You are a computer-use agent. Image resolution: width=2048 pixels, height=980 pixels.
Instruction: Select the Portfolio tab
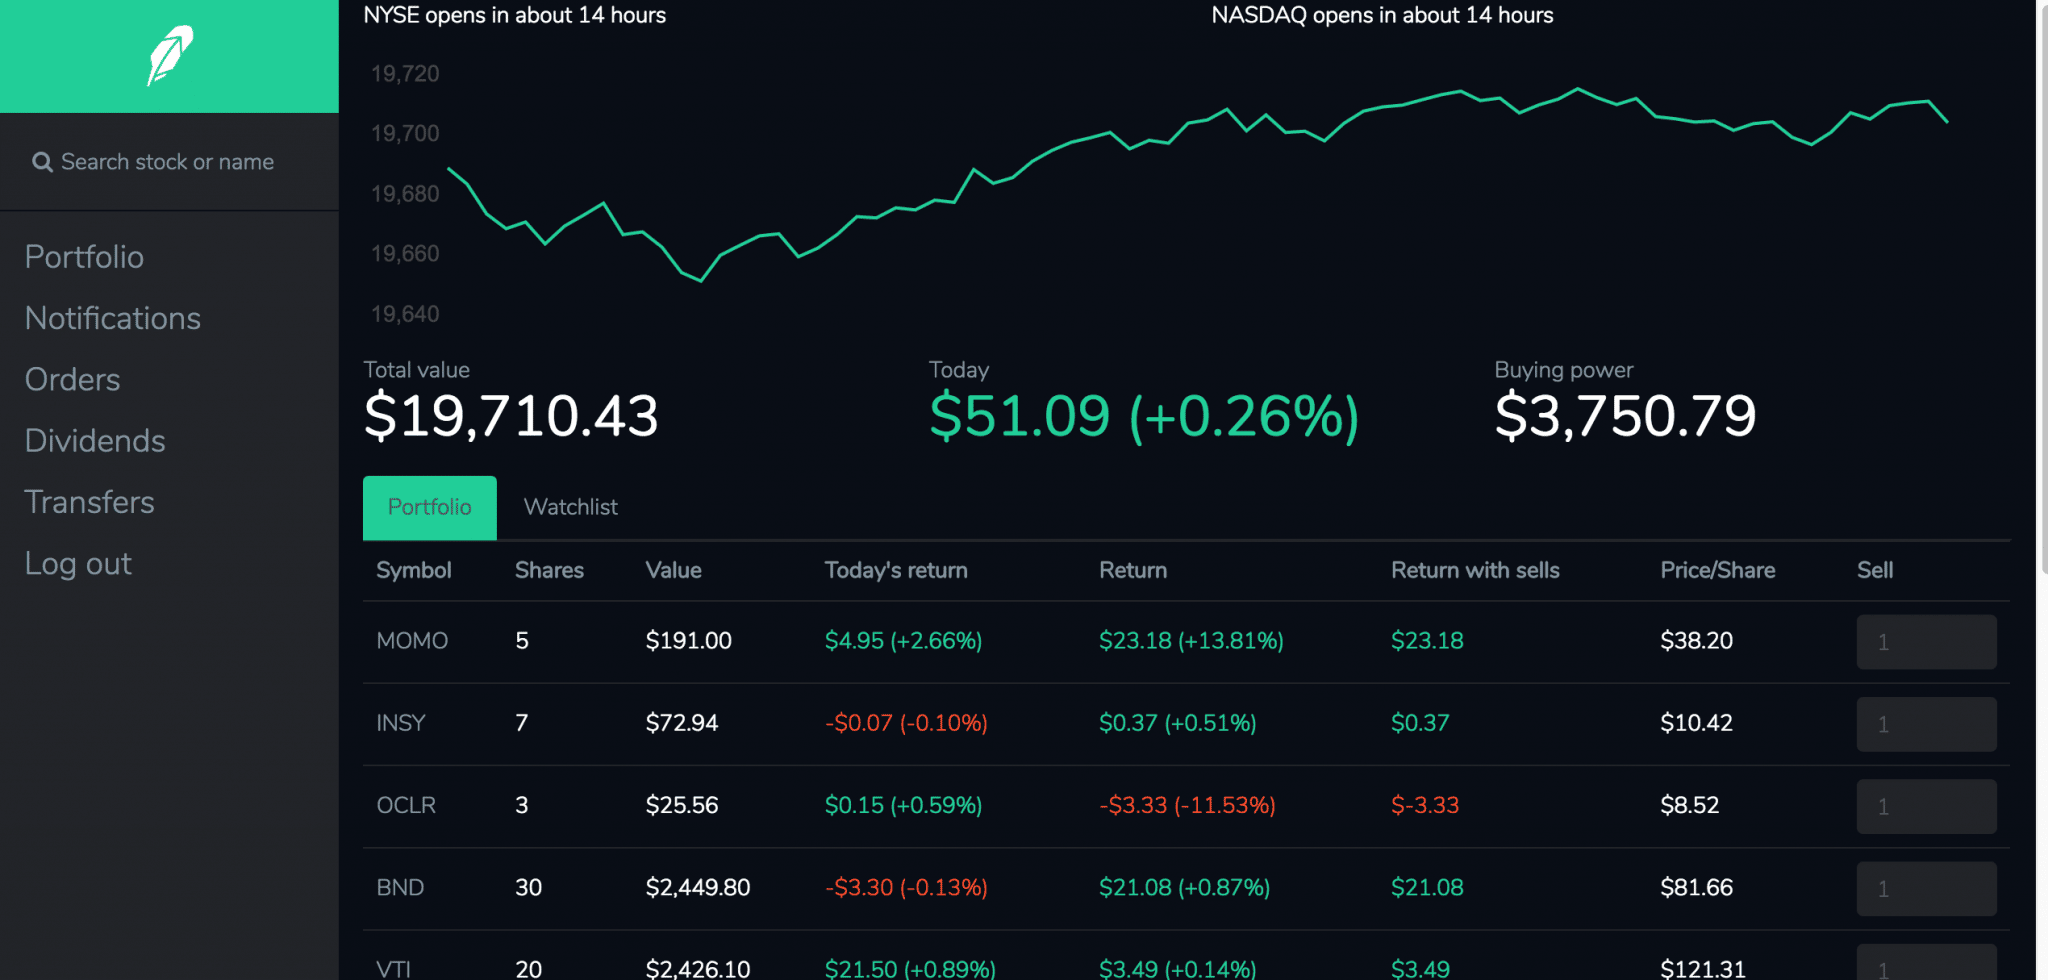point(429,507)
